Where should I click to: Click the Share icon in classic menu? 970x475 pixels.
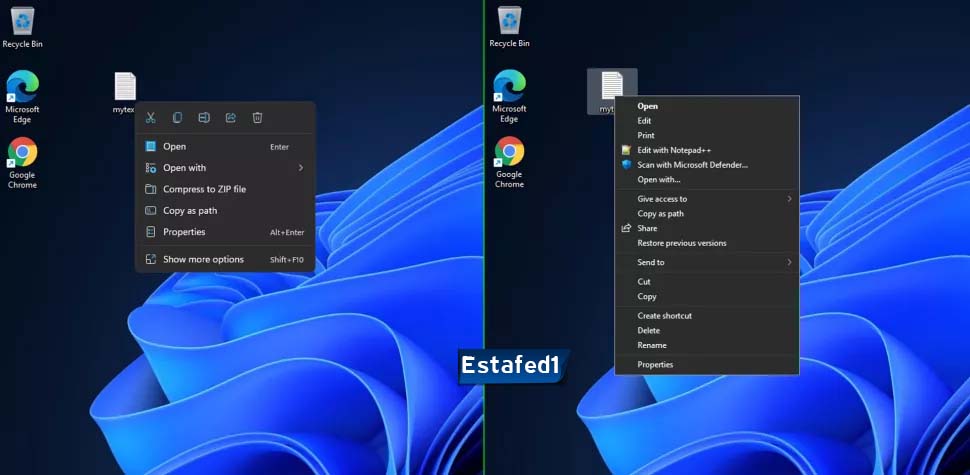[626, 228]
